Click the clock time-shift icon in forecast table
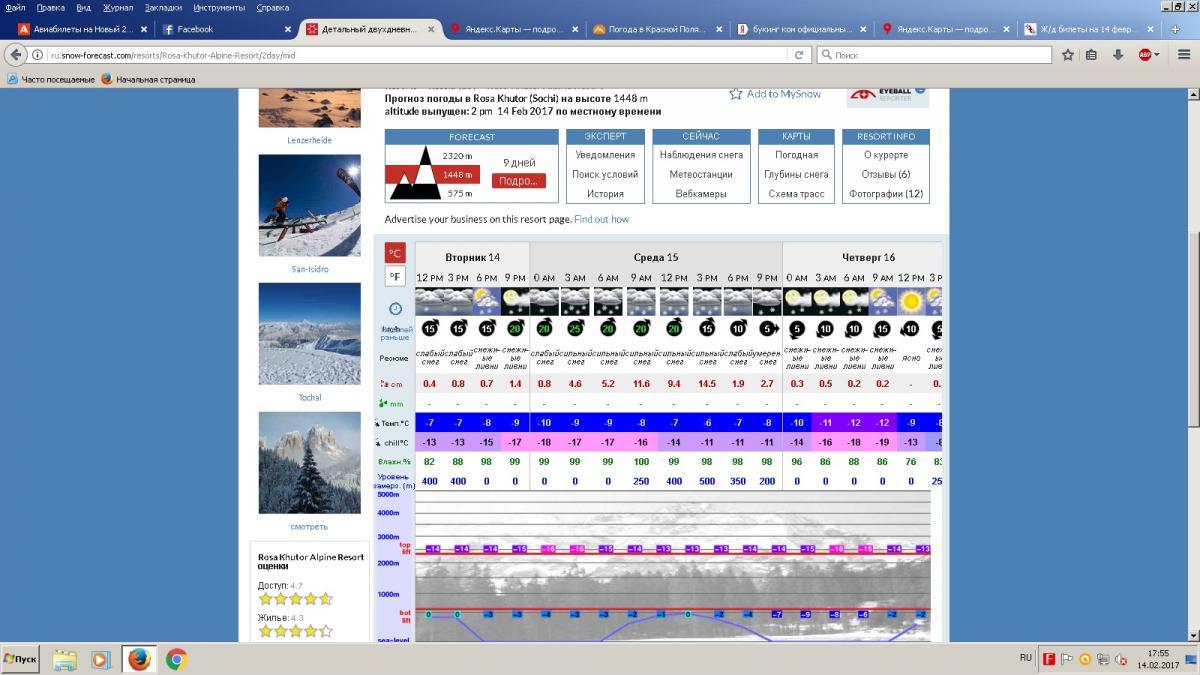This screenshot has height=675, width=1200. pyautogui.click(x=395, y=308)
